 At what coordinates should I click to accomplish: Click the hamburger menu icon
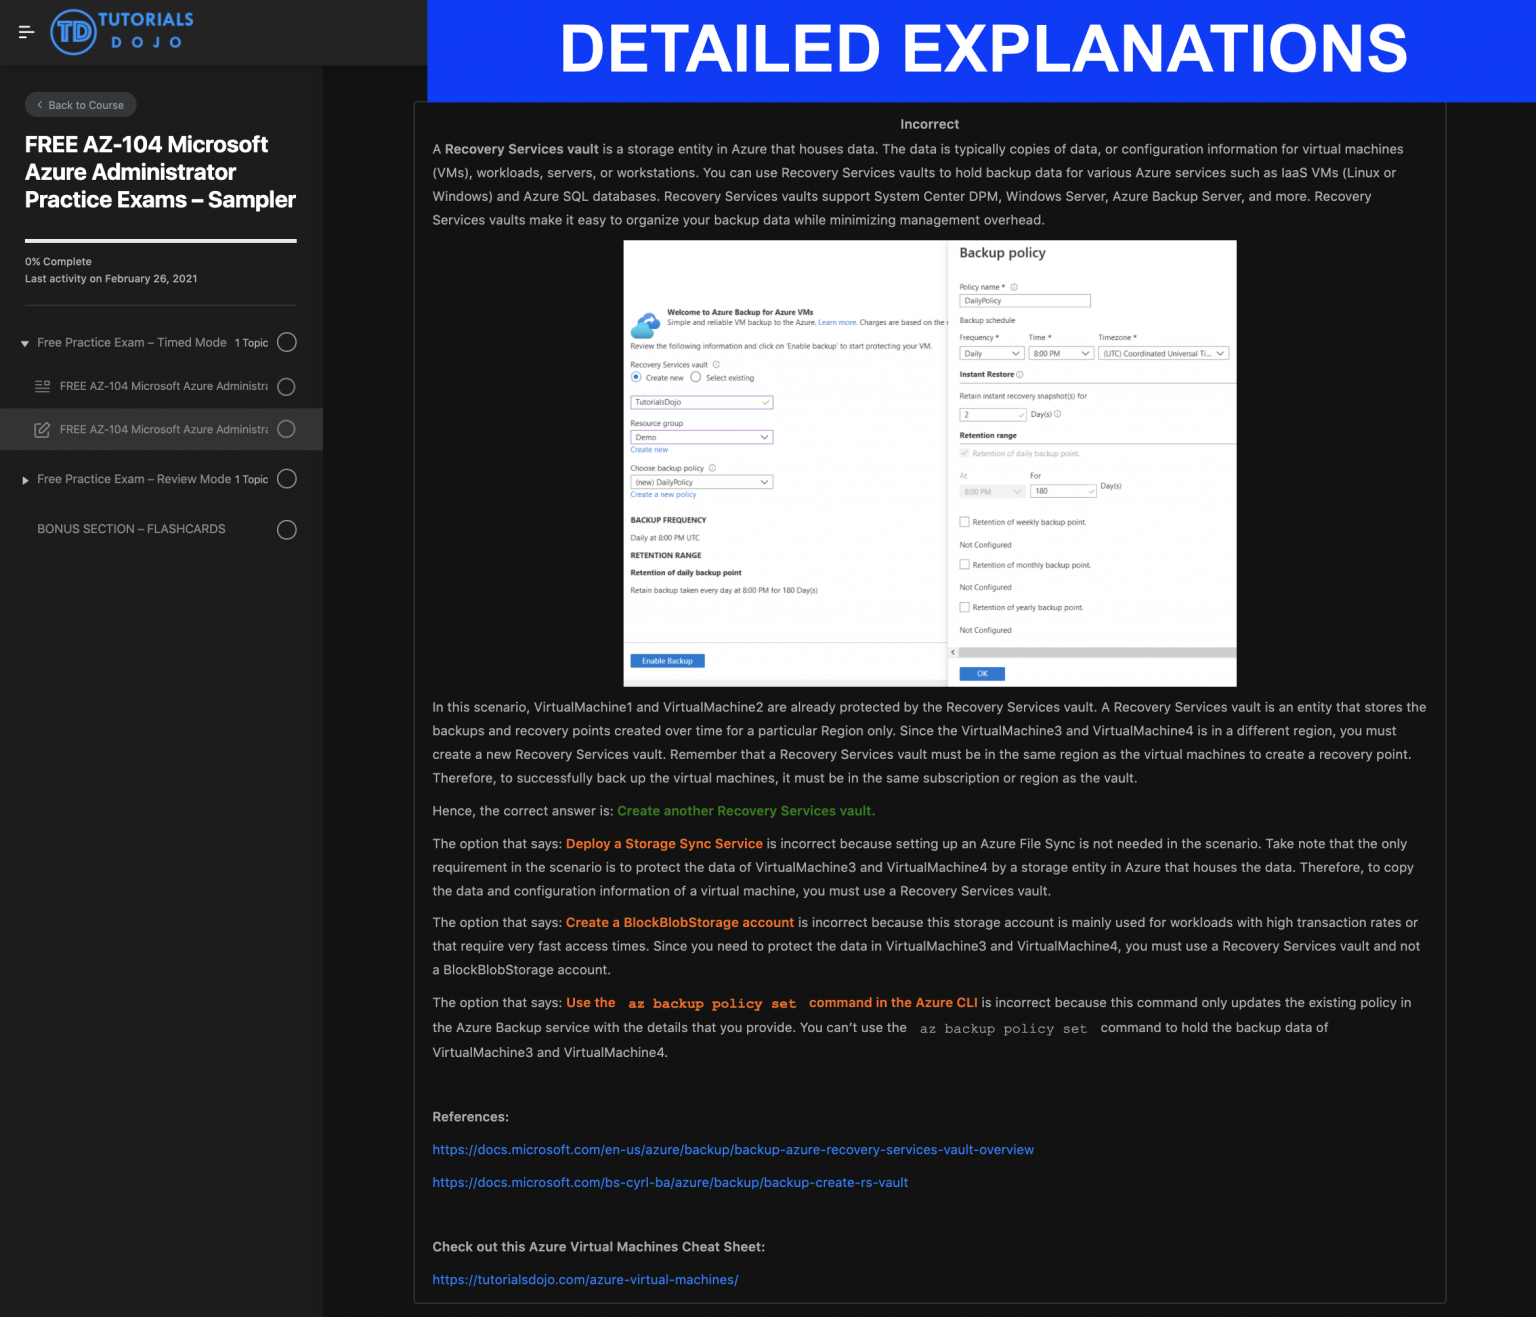click(x=27, y=32)
